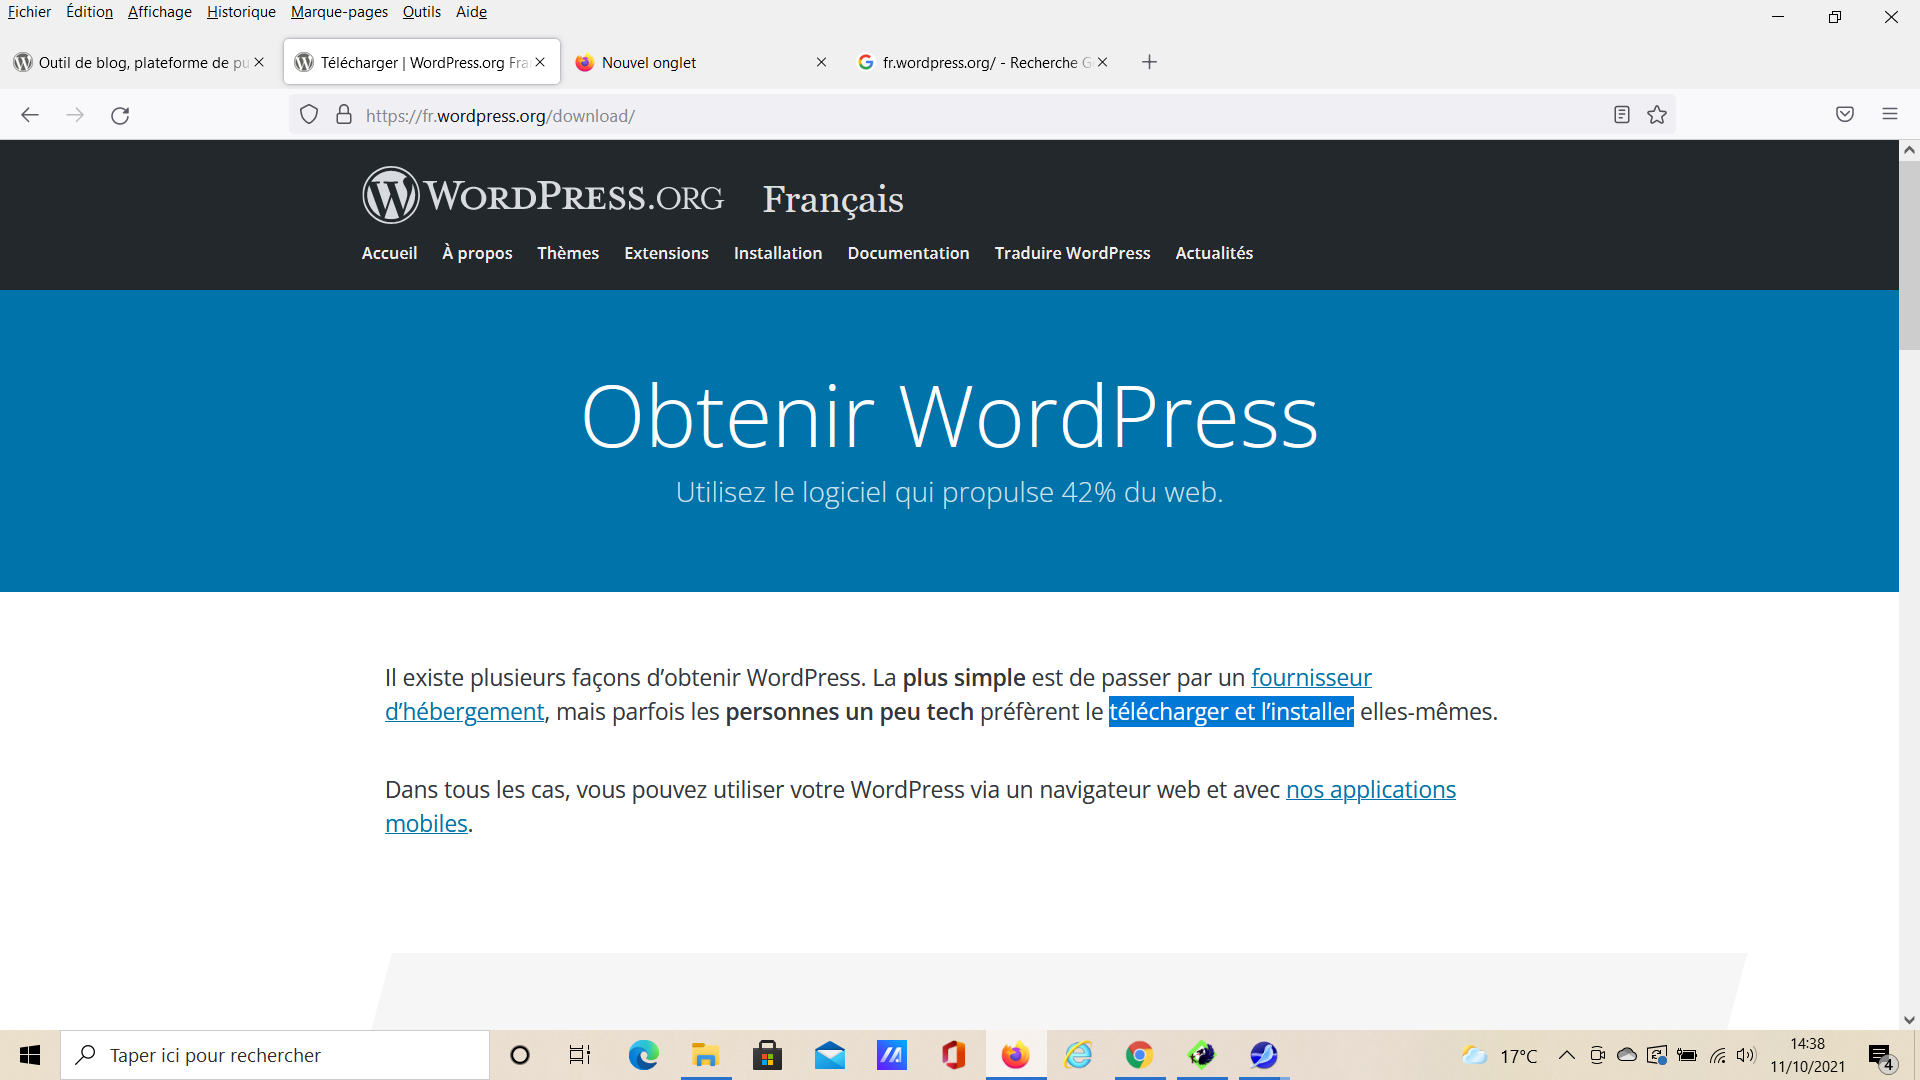This screenshot has height=1080, width=1920.
Task: Open the Historique menu
Action: (x=241, y=12)
